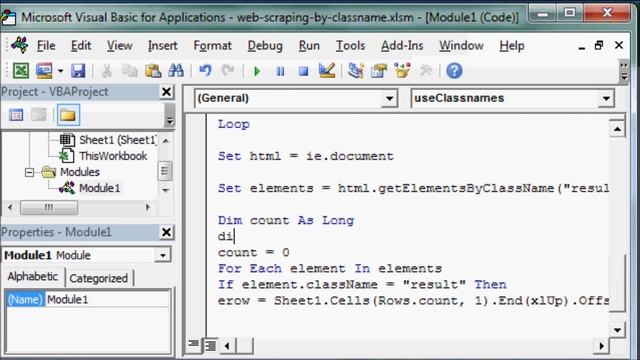Click Full Module View button
Screen dimensions: 640x360
point(211,346)
